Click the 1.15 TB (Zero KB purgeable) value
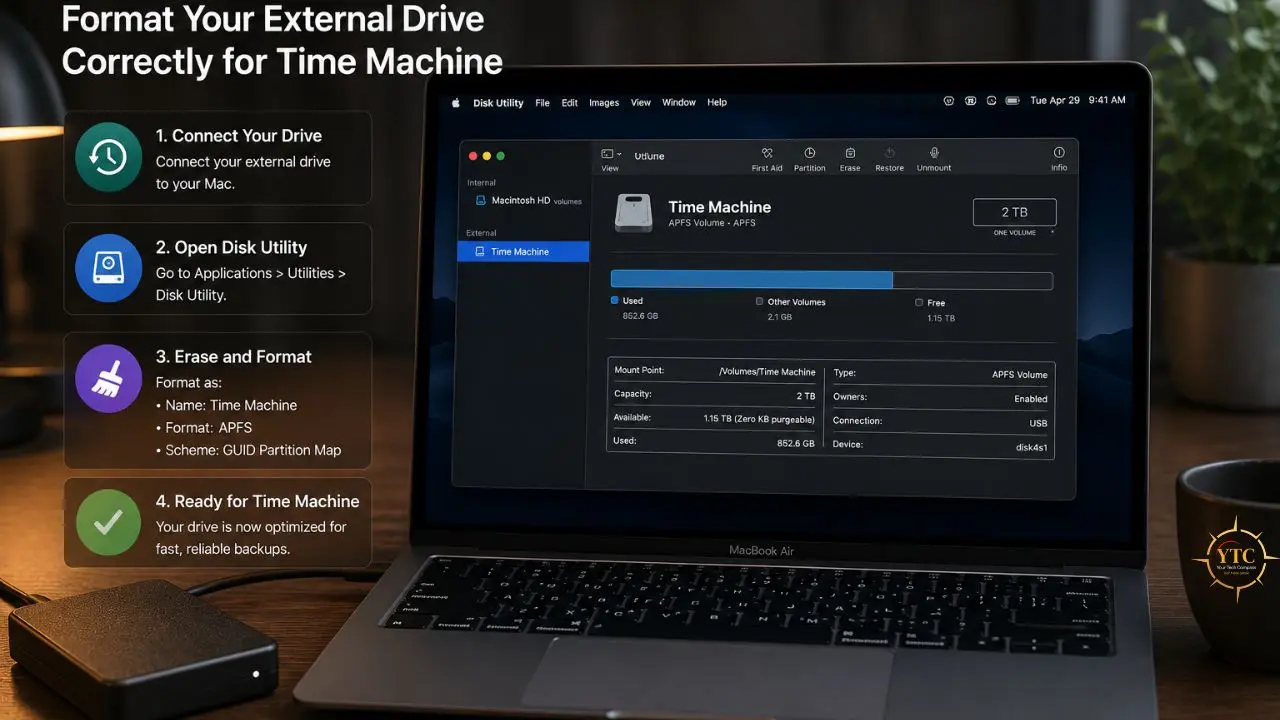 759,419
